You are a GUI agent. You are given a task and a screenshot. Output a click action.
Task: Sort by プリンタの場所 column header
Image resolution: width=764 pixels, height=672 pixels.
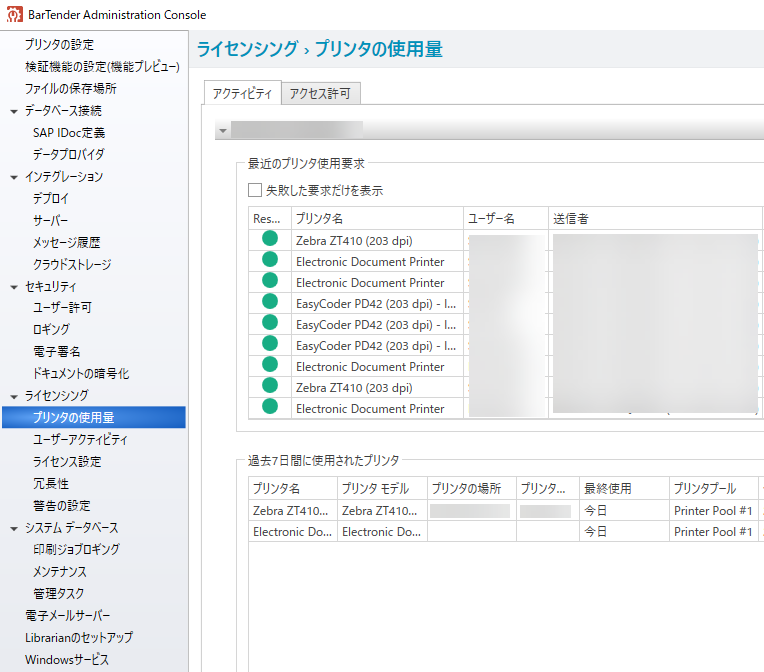(x=472, y=488)
